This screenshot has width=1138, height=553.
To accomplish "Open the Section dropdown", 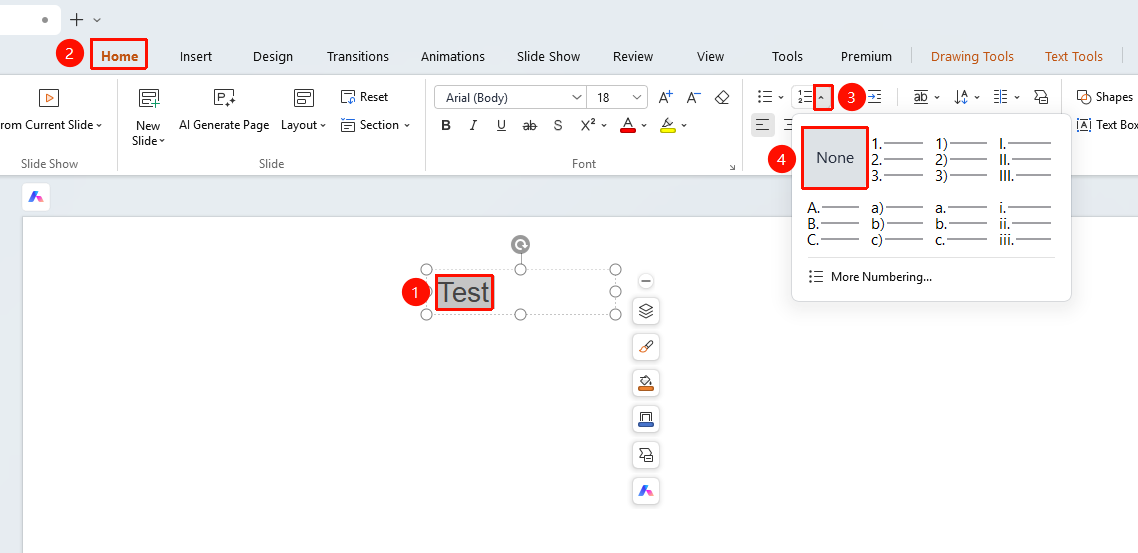I will [375, 125].
